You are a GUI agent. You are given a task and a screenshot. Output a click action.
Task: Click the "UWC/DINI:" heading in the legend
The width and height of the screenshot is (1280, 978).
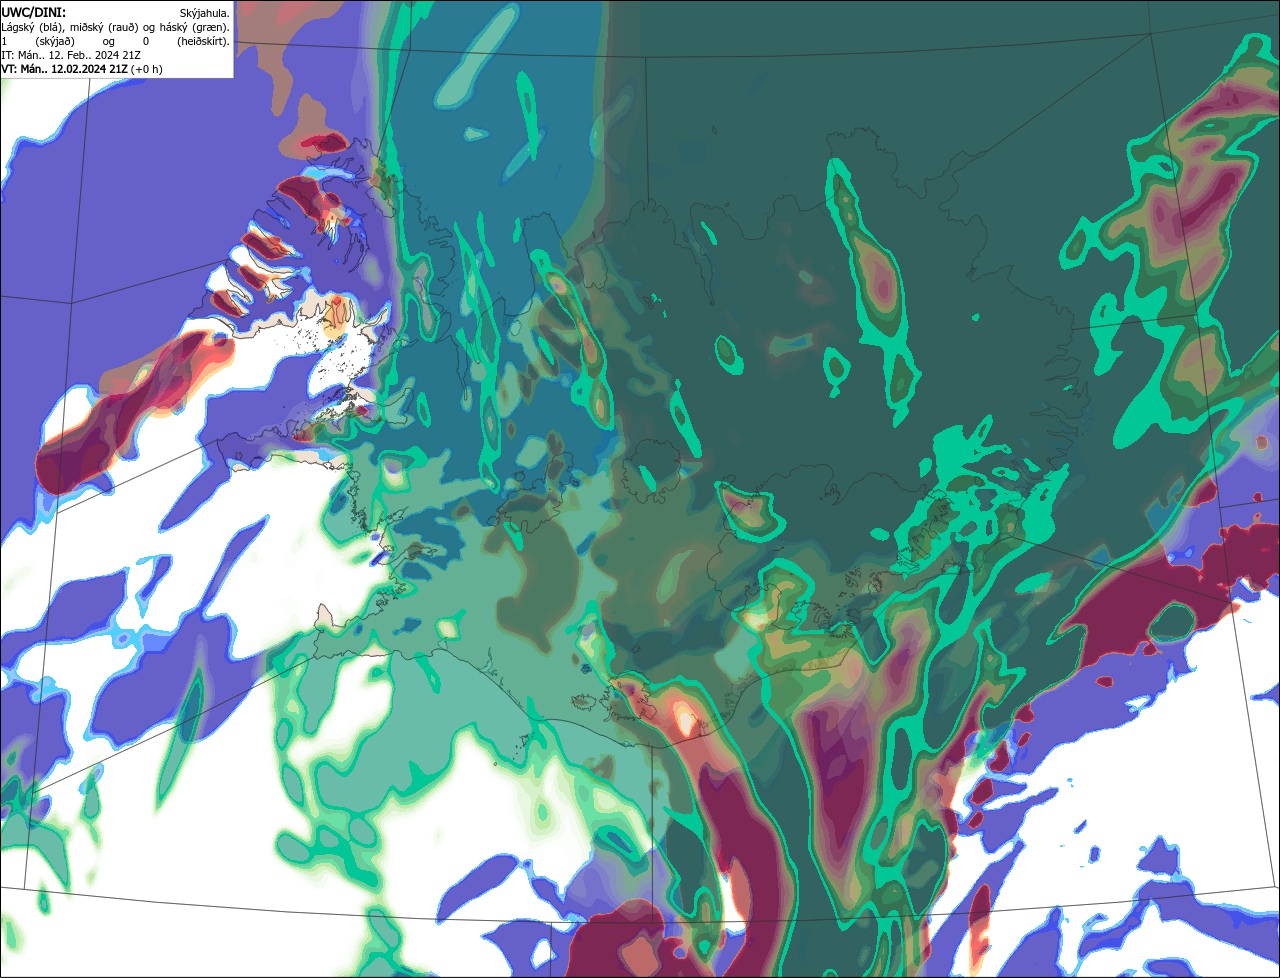34,12
